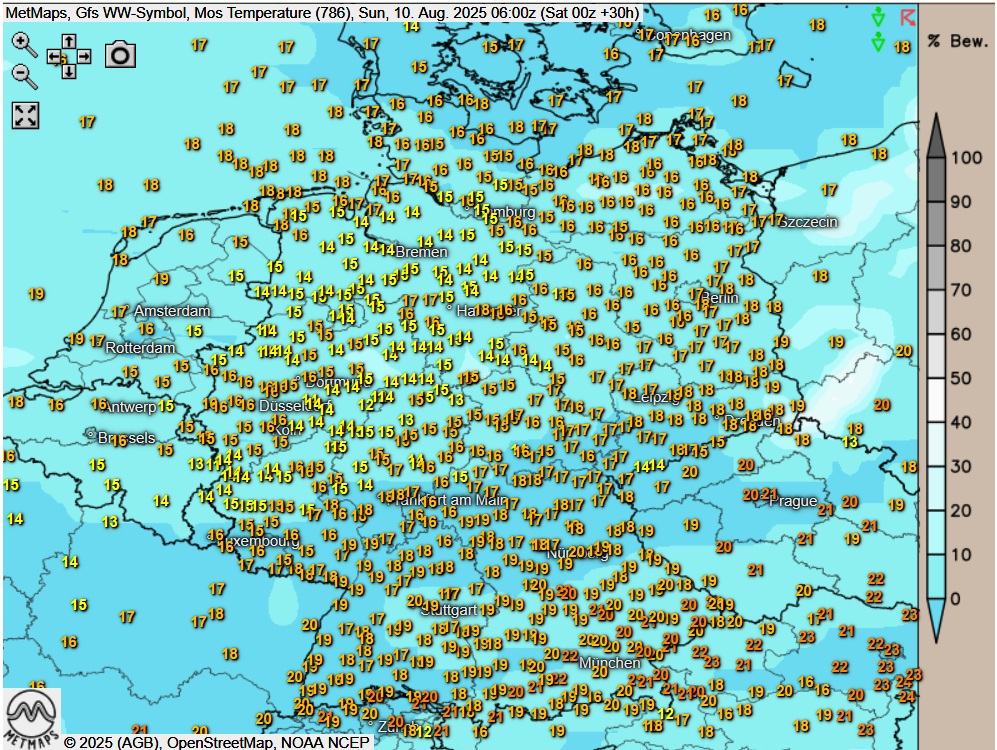
Task: Pan the map left with arrow
Action: [55, 57]
